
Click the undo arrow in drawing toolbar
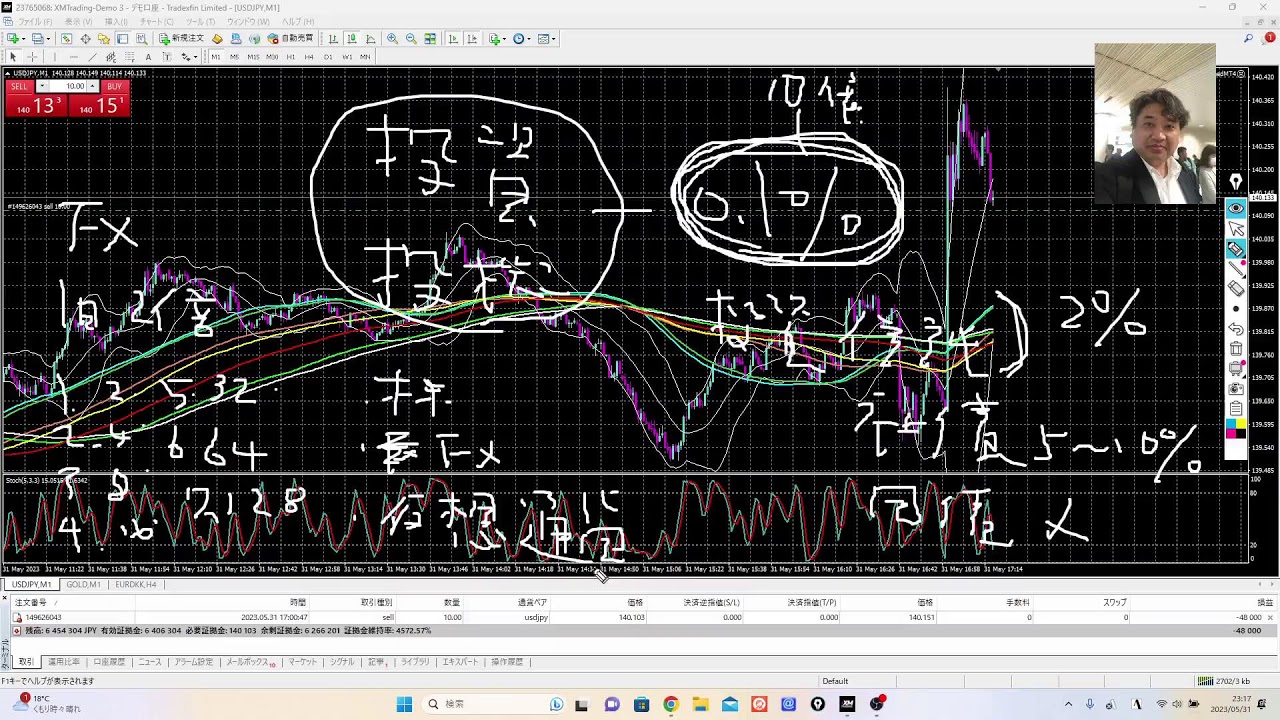tap(1236, 329)
